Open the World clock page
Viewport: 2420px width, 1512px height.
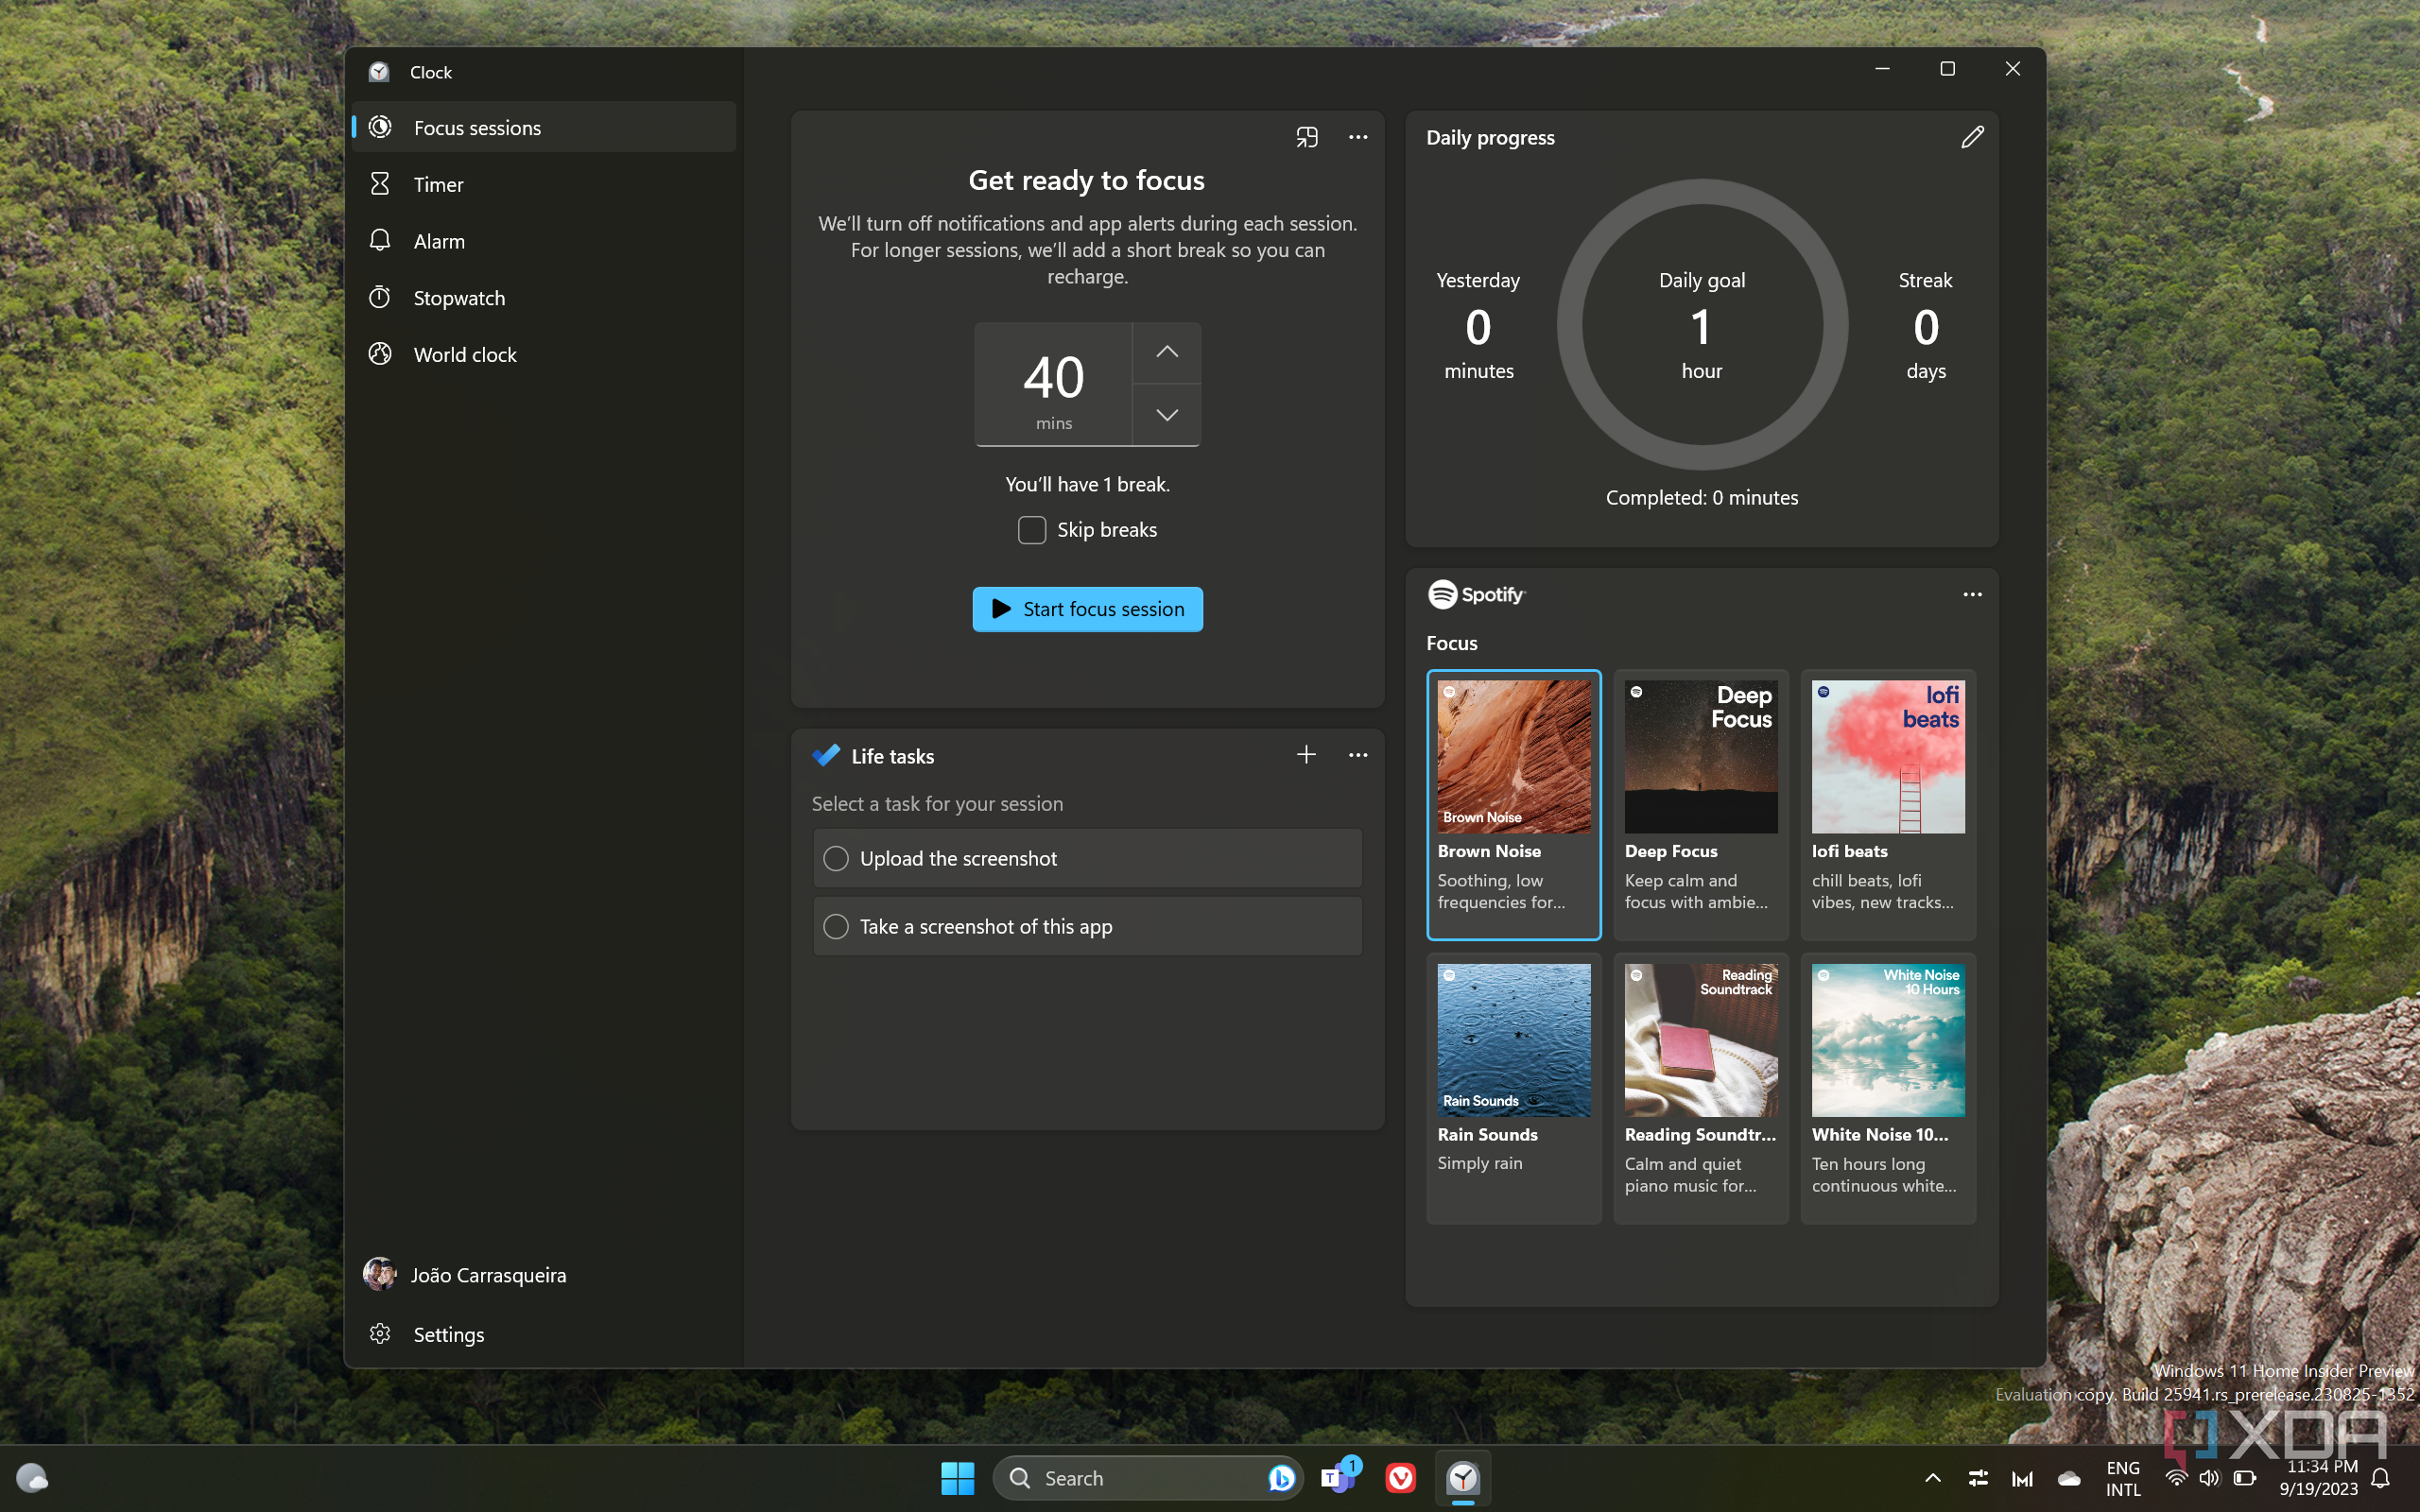(x=544, y=354)
